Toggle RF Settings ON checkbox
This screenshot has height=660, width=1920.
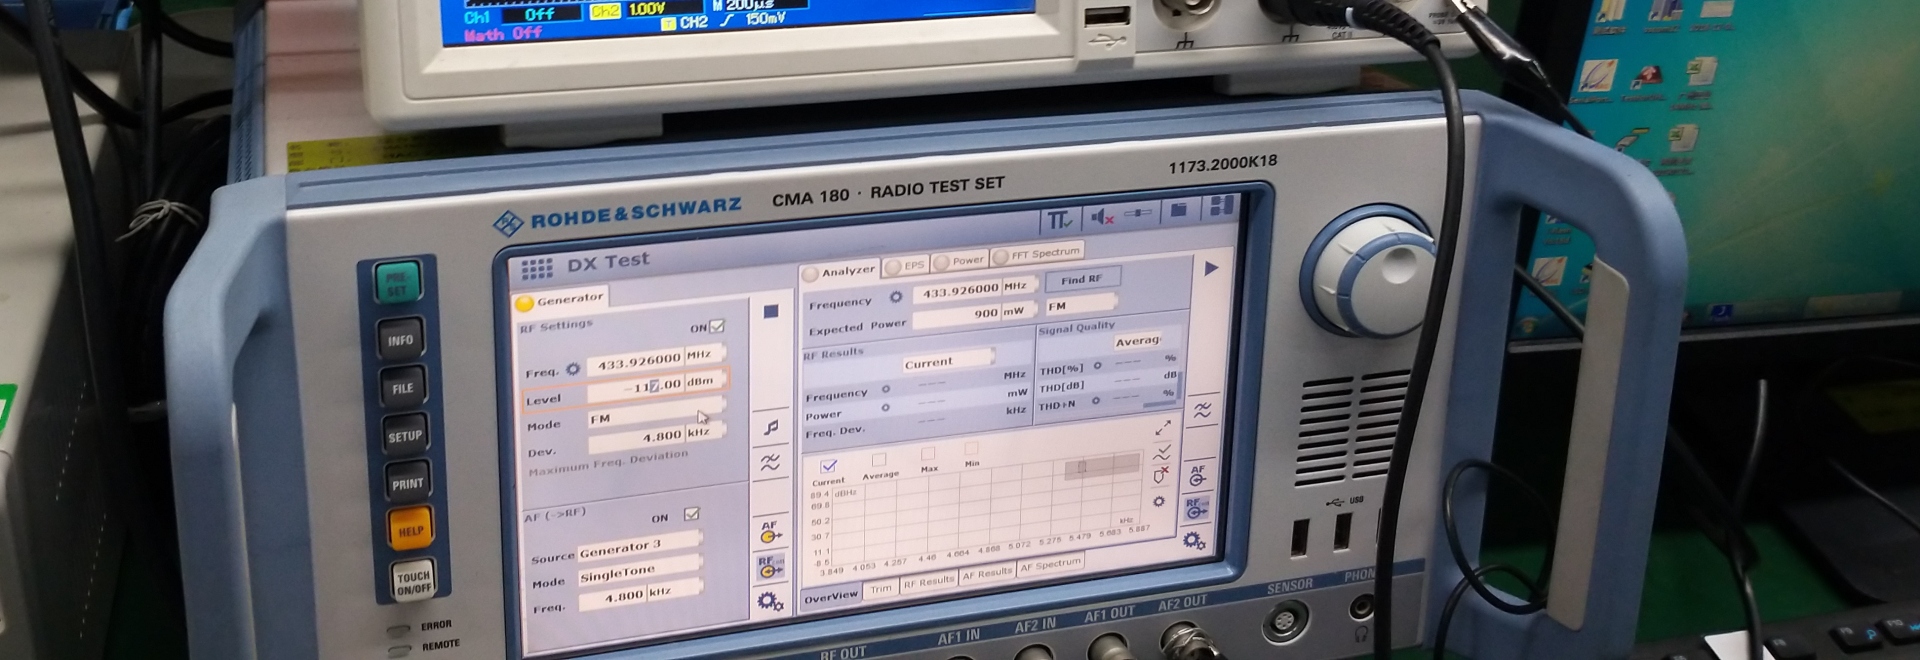[x=716, y=326]
